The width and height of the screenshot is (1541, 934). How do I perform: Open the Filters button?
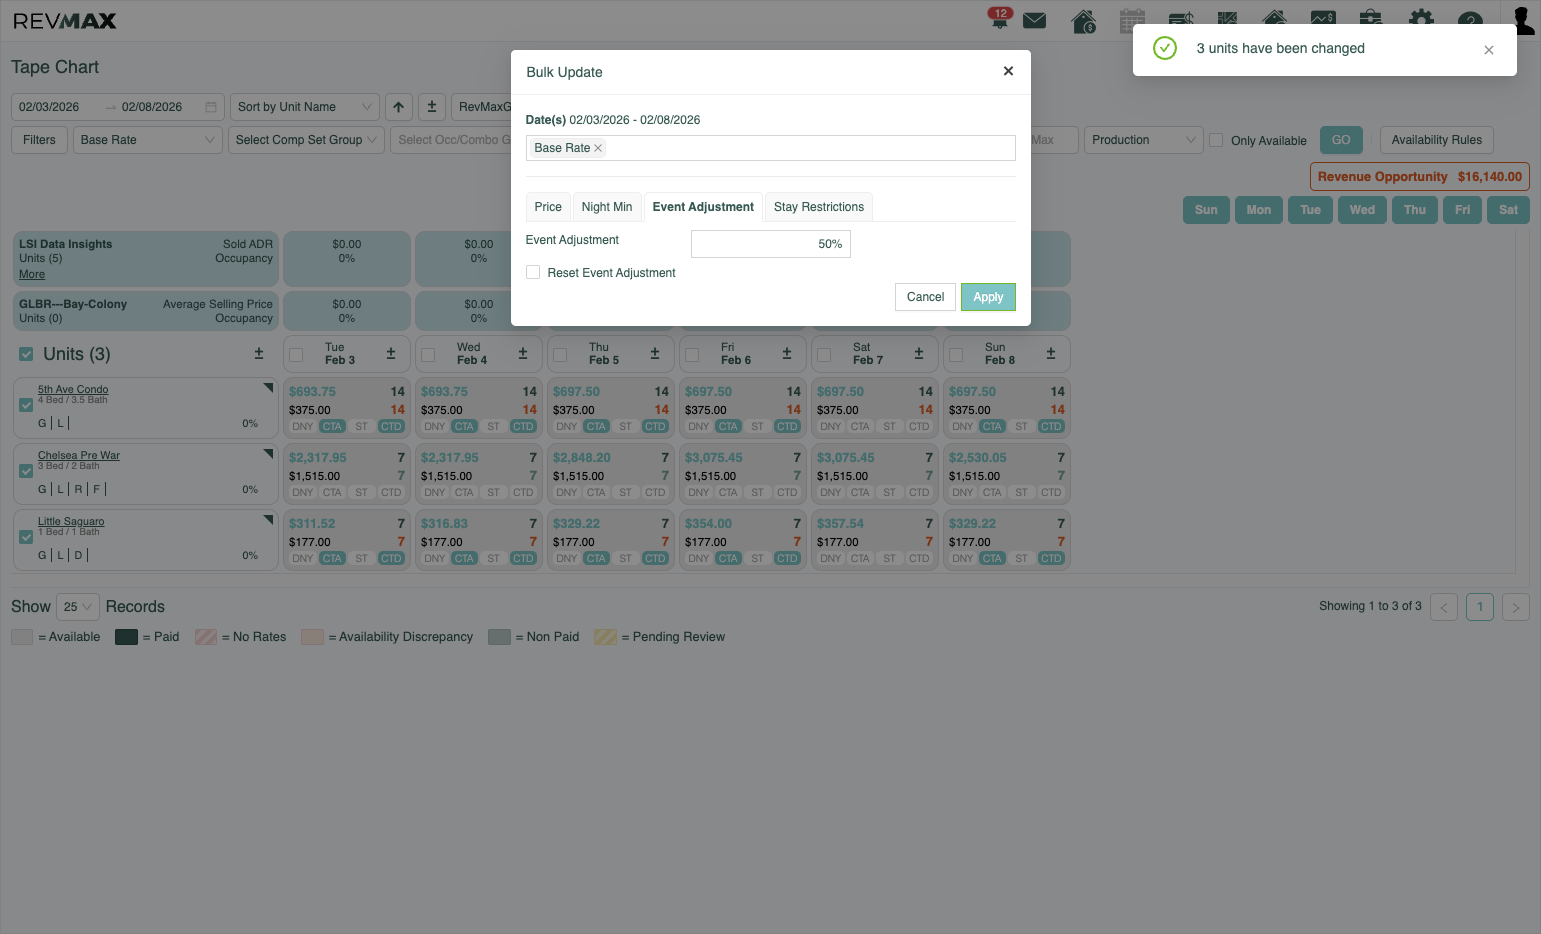coord(39,140)
